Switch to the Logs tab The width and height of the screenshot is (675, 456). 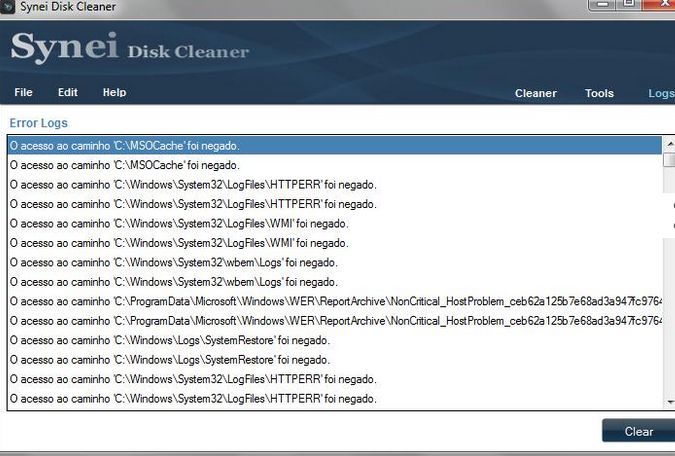coord(661,93)
